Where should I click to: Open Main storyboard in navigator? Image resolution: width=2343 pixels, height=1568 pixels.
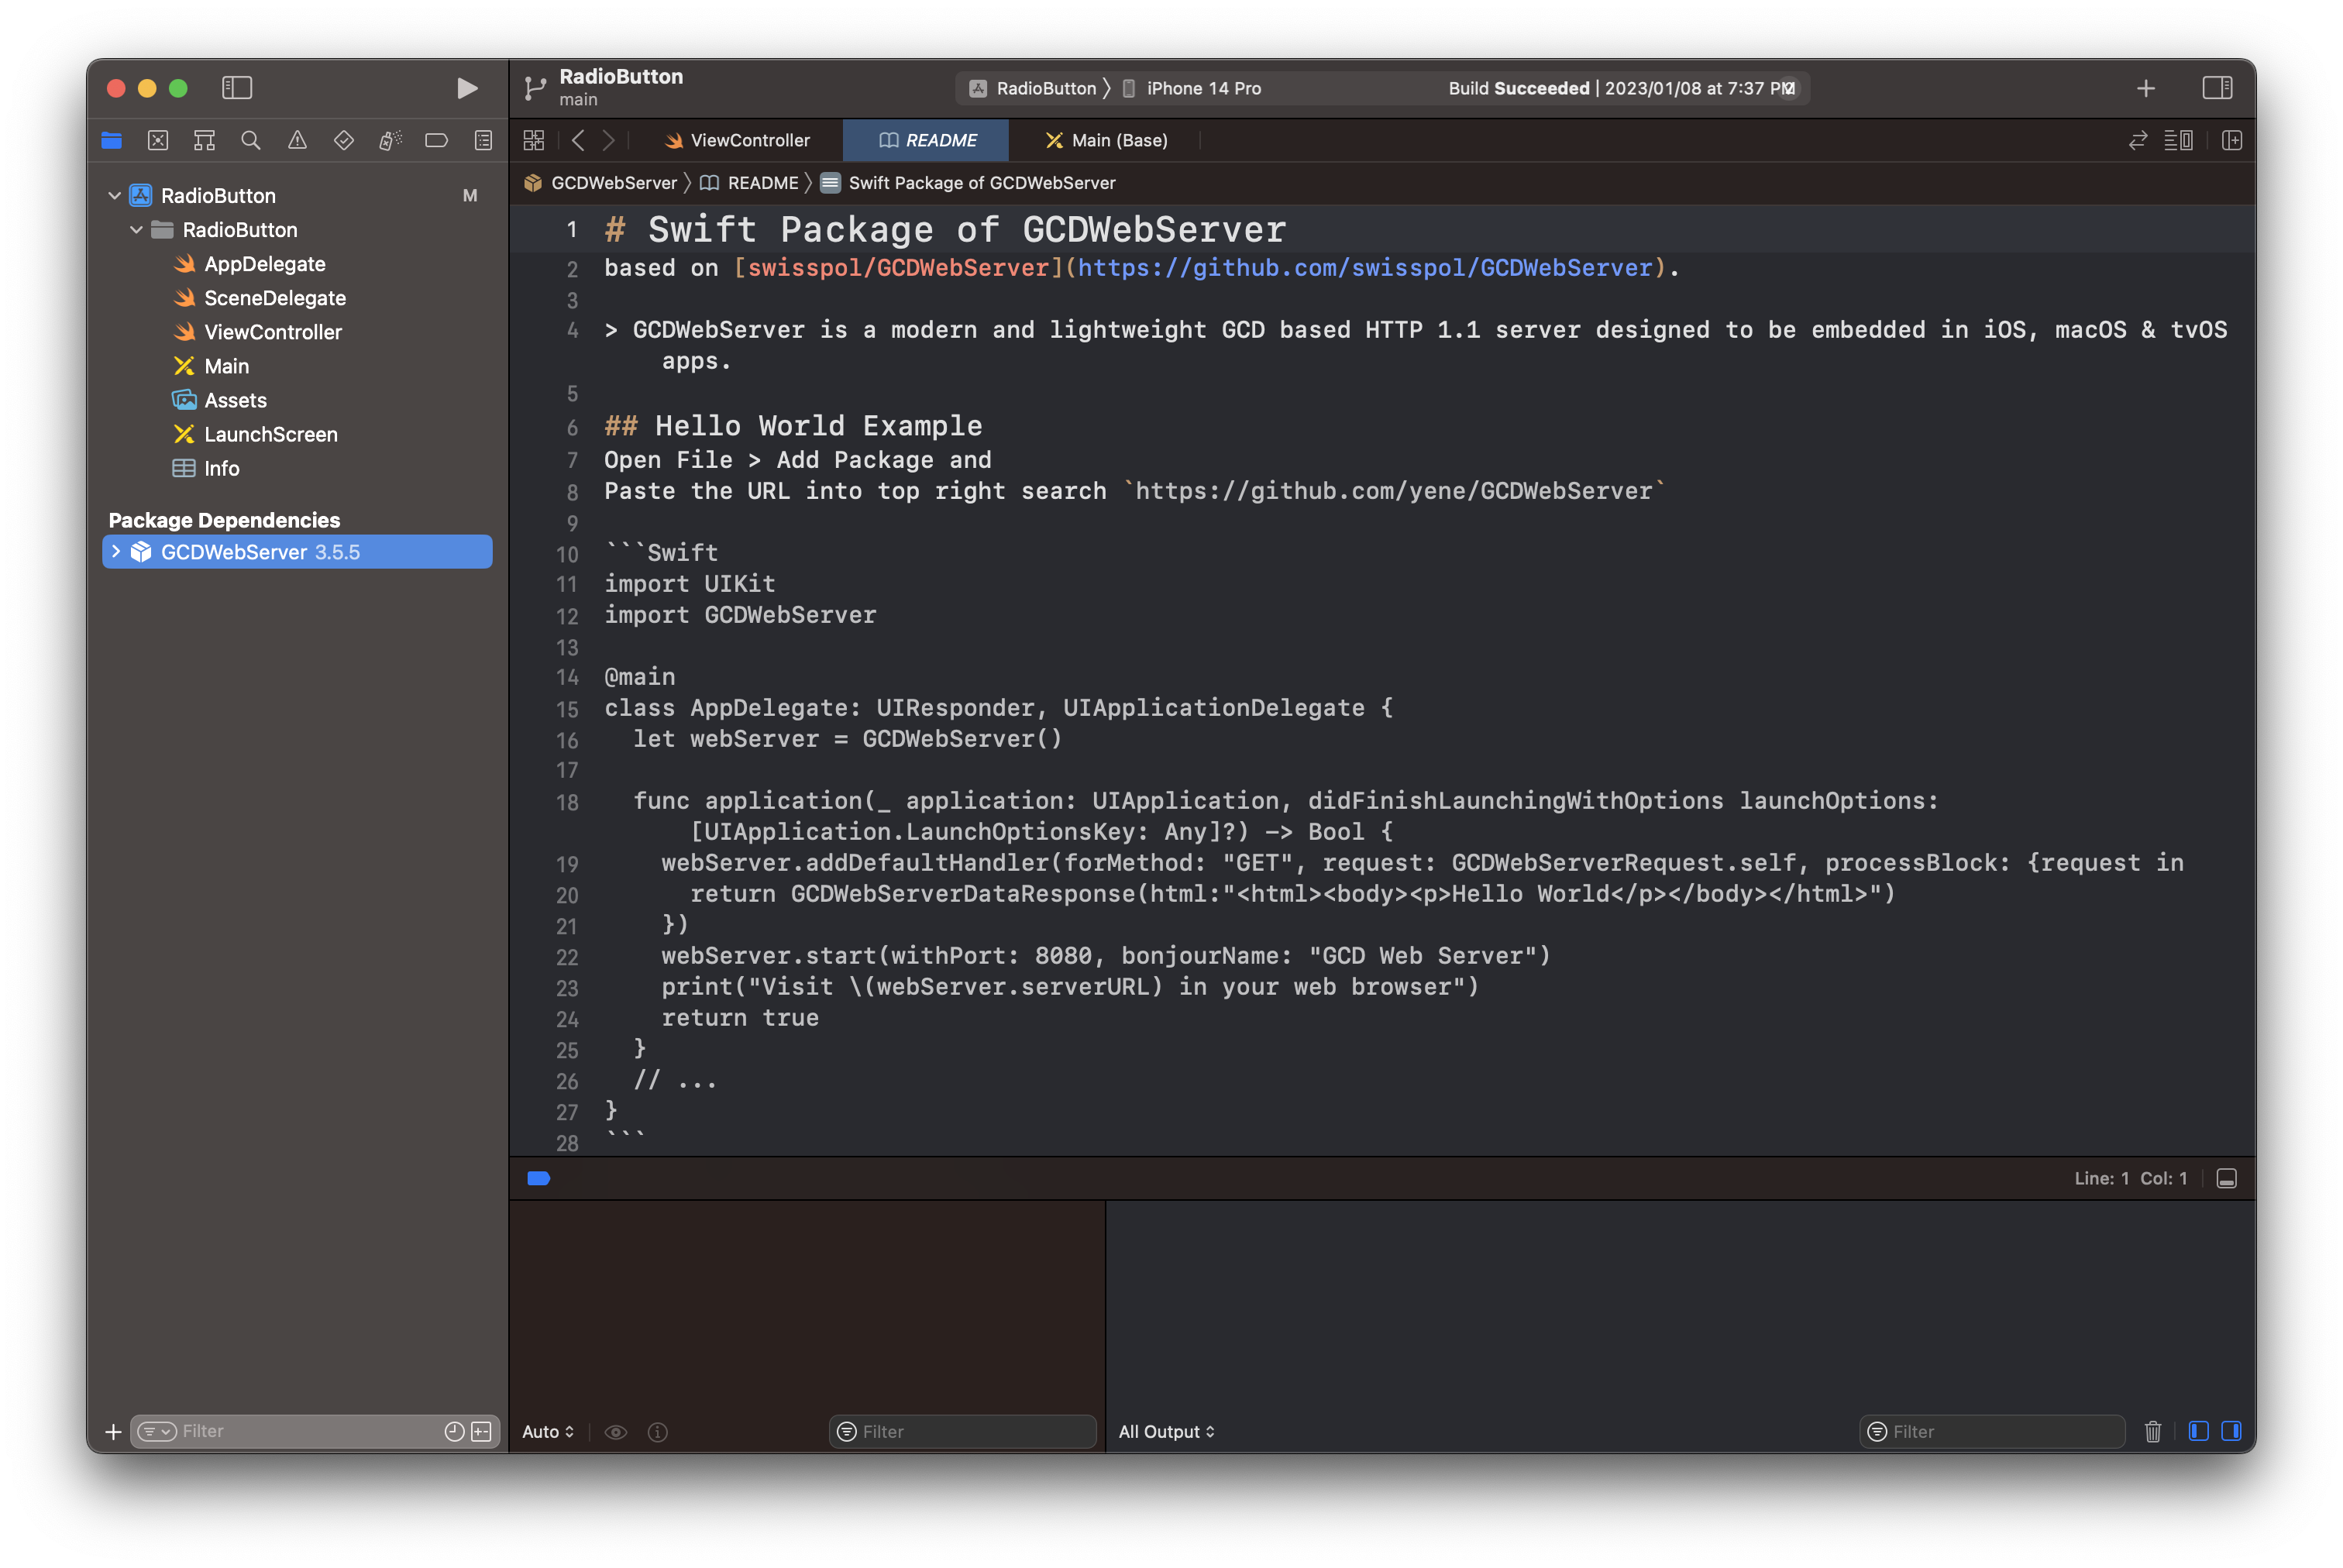(x=226, y=365)
